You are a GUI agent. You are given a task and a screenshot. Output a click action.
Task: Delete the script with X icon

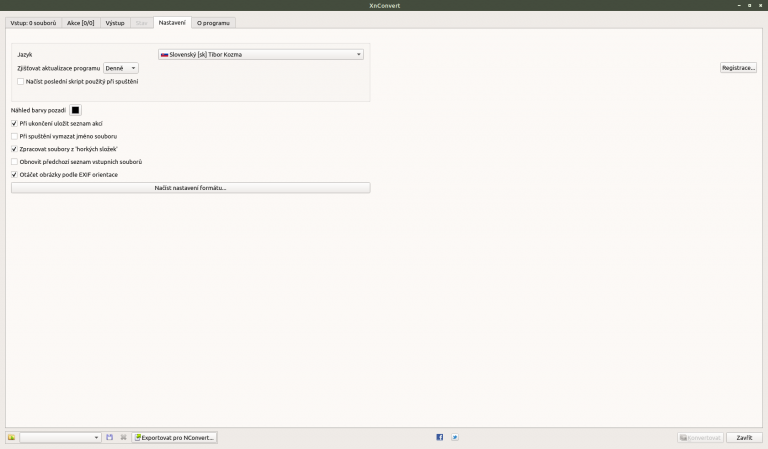click(x=123, y=437)
